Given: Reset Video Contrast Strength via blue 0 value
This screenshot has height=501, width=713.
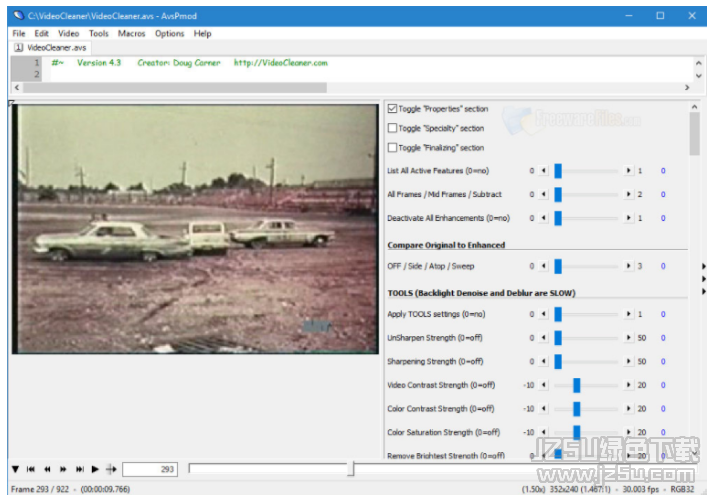Looking at the screenshot, I should tap(663, 385).
